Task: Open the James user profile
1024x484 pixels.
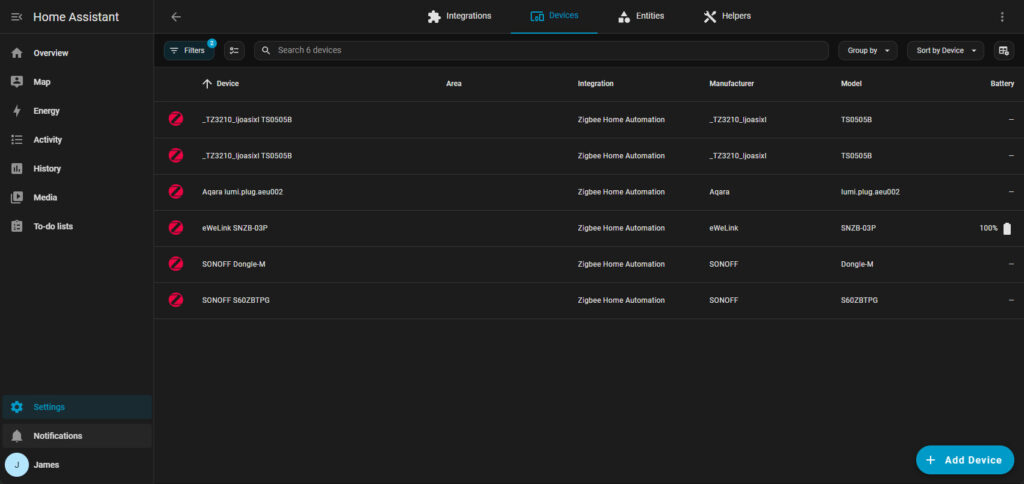Action: 46,465
